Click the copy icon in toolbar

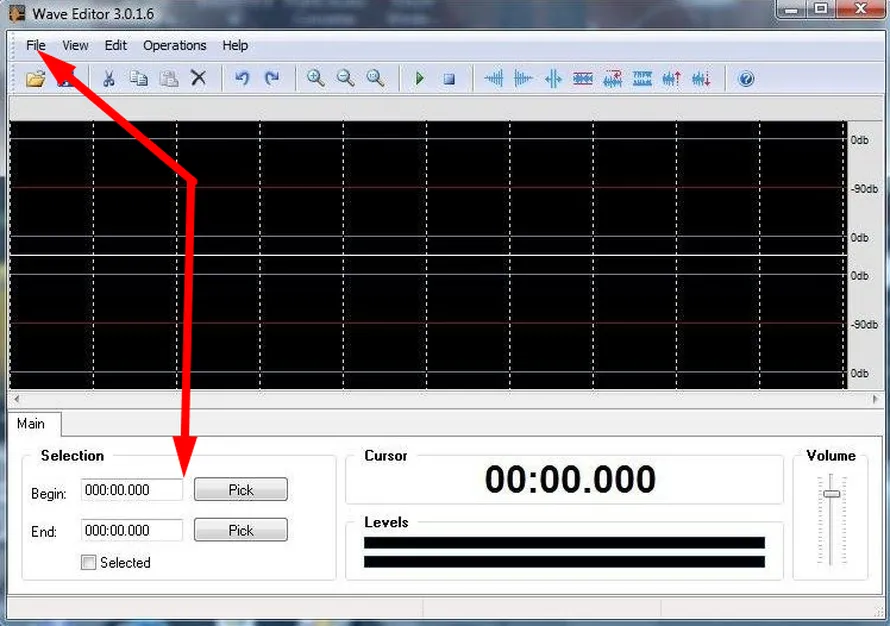pyautogui.click(x=138, y=78)
